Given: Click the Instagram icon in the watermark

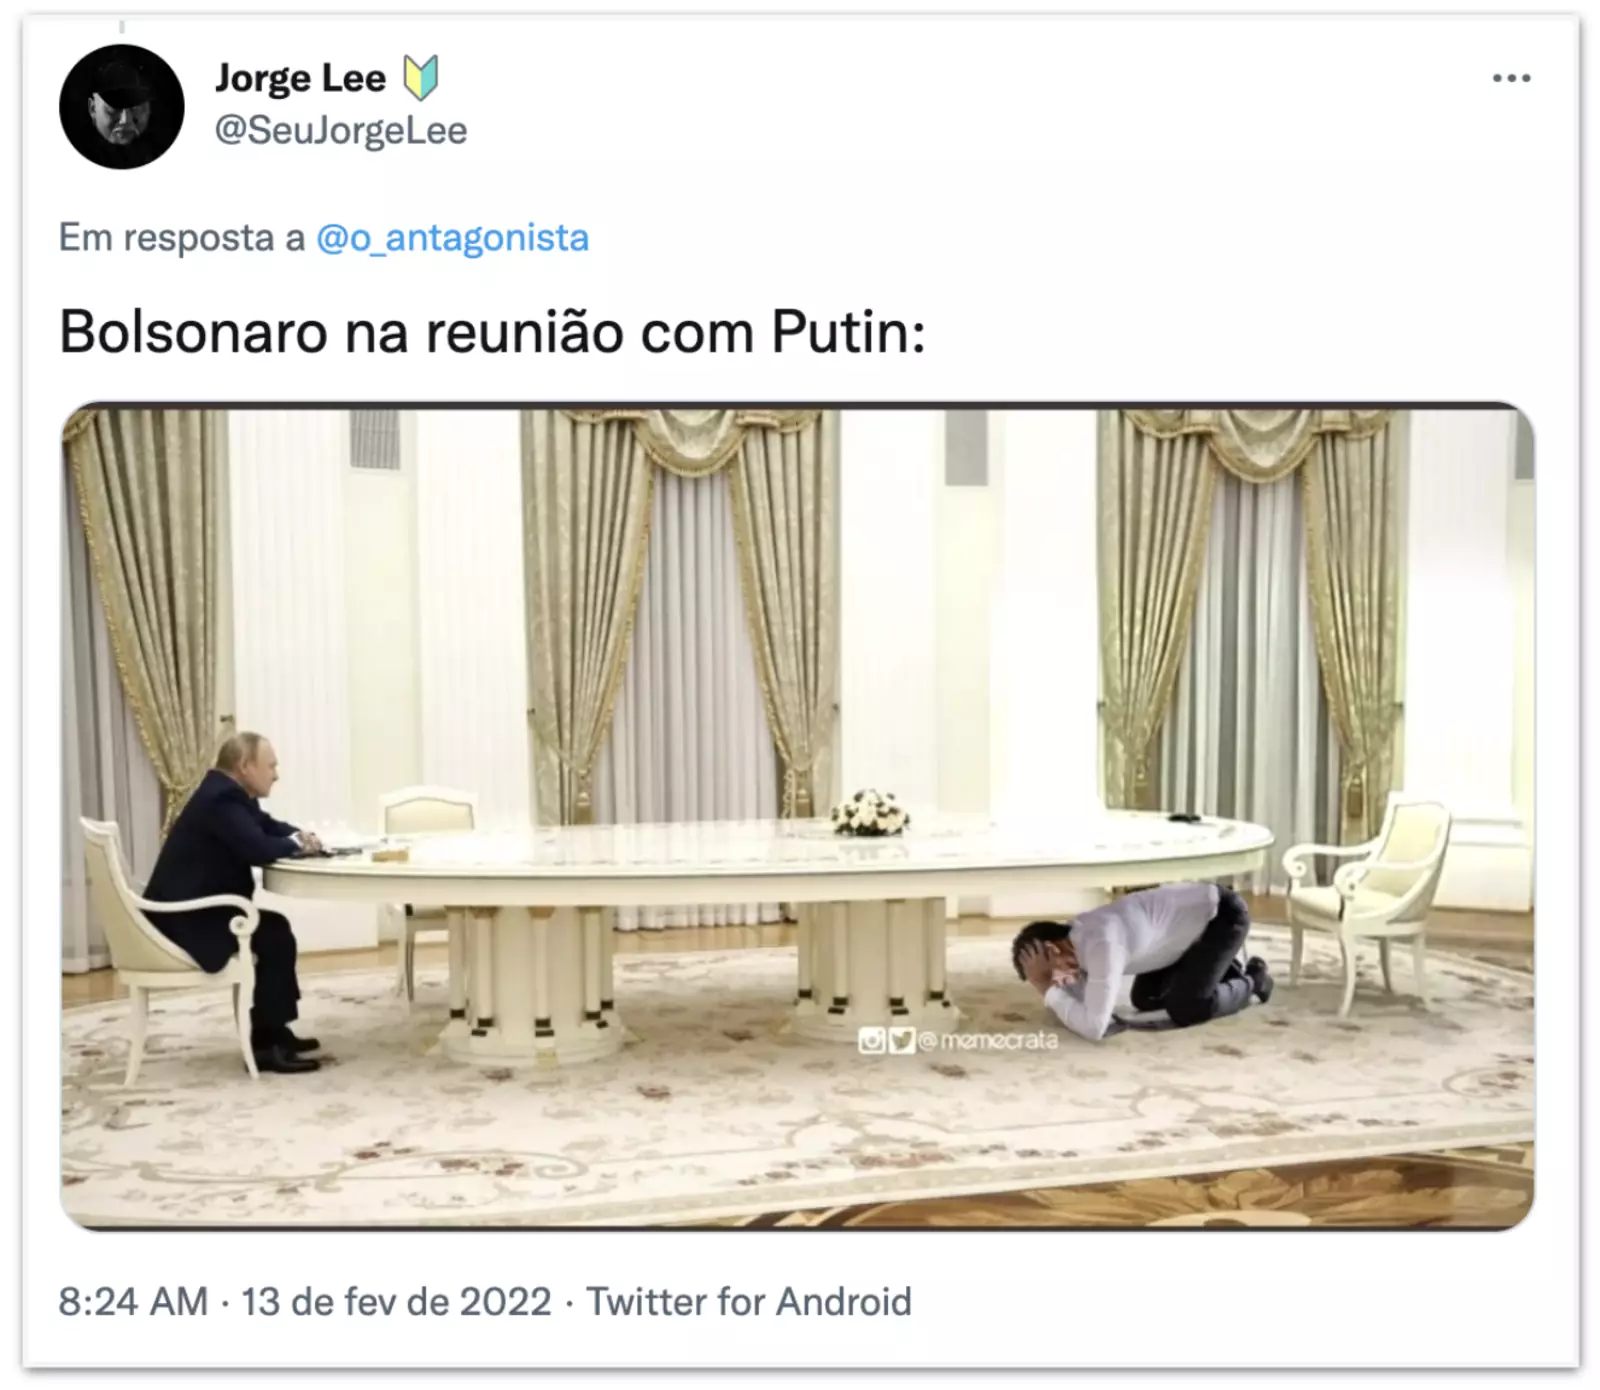Looking at the screenshot, I should pyautogui.click(x=872, y=1041).
